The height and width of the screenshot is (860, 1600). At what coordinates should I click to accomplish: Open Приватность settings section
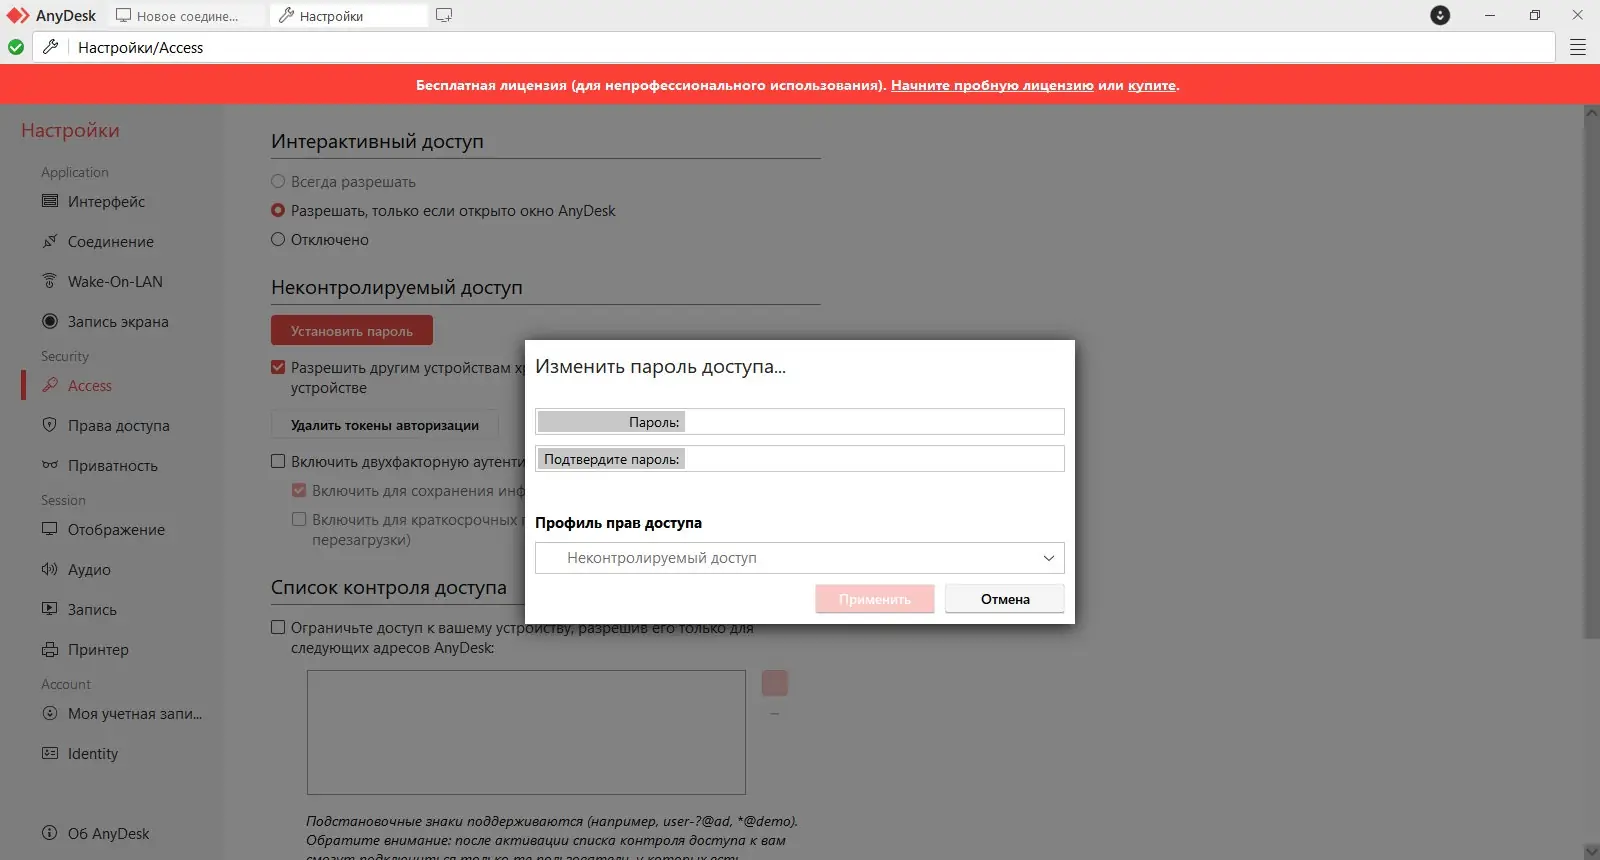112,465
